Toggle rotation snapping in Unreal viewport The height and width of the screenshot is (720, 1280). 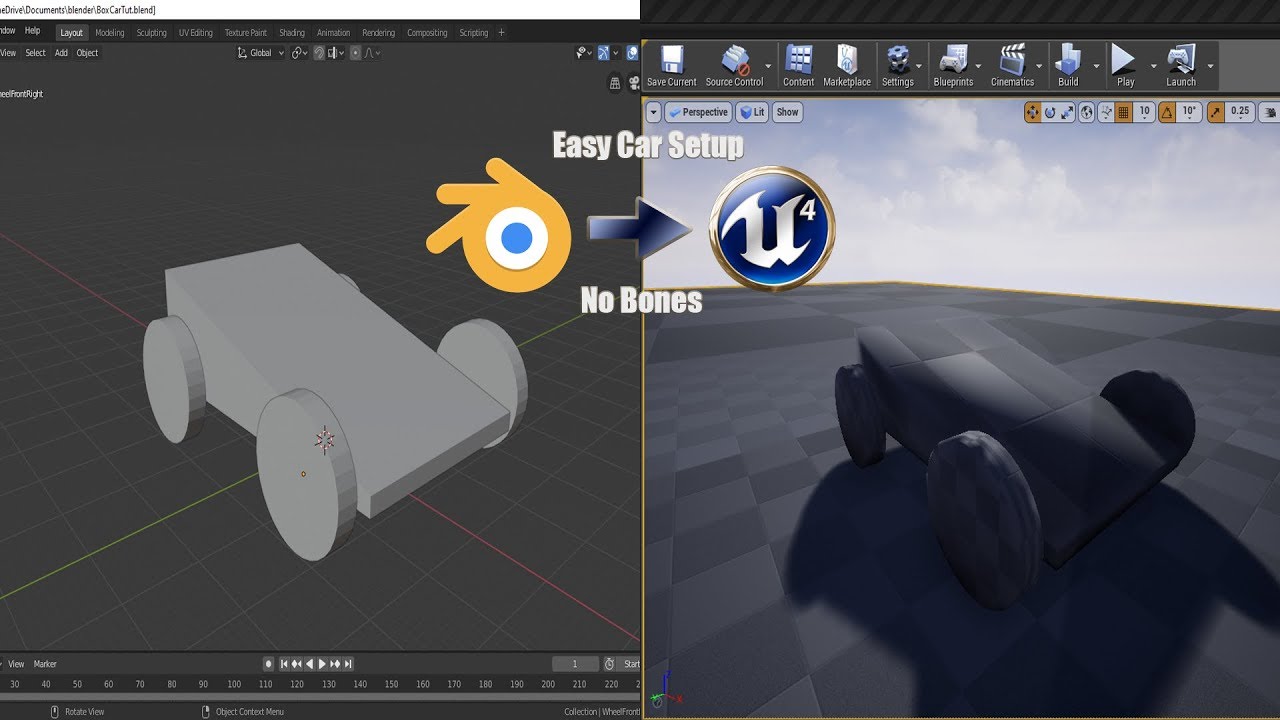tap(1167, 112)
